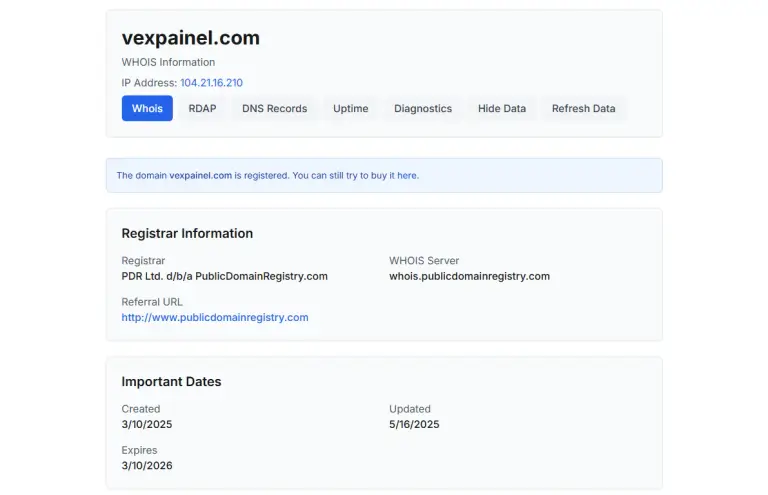This screenshot has width=768, height=495.
Task: Select the updated date 5/16/2025
Action: [x=414, y=424]
